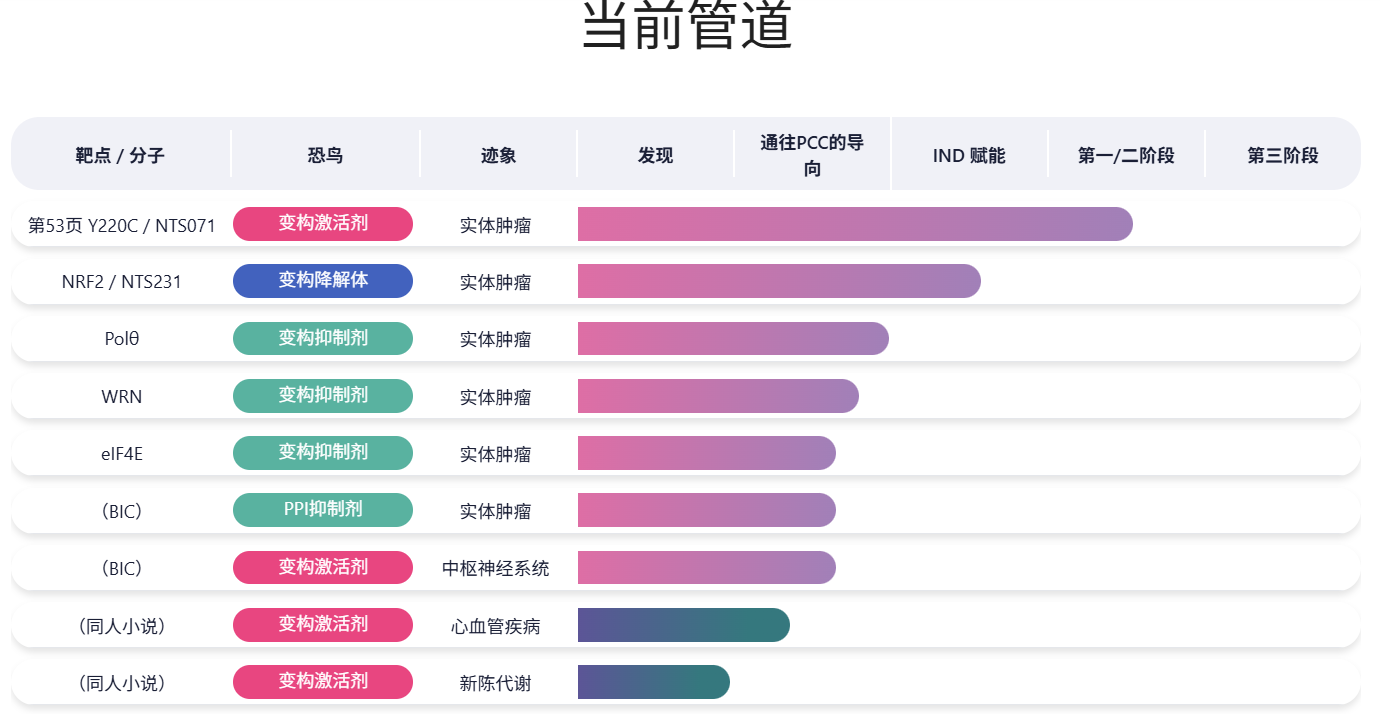Select the "第三阶段" stage header
1380x714 pixels.
coord(1283,155)
